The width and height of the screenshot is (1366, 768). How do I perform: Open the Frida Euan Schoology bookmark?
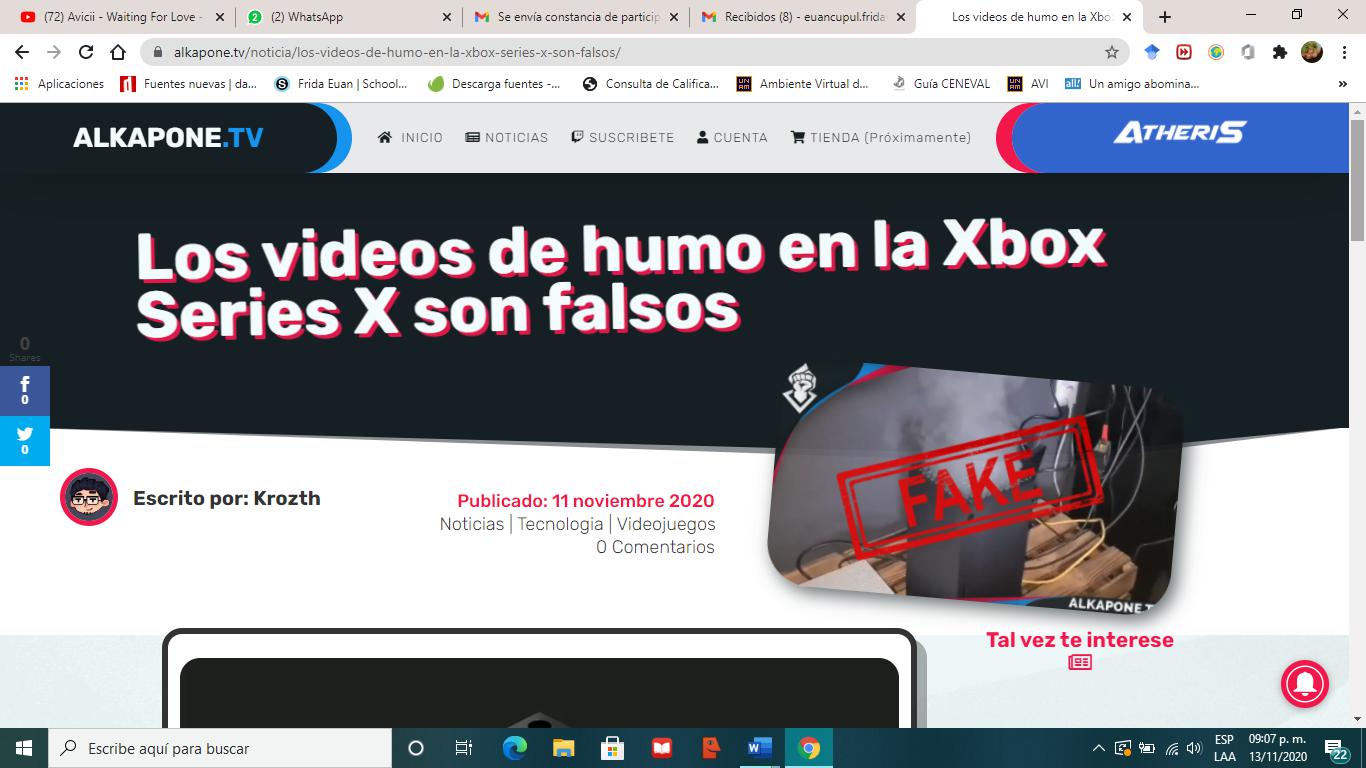(341, 84)
